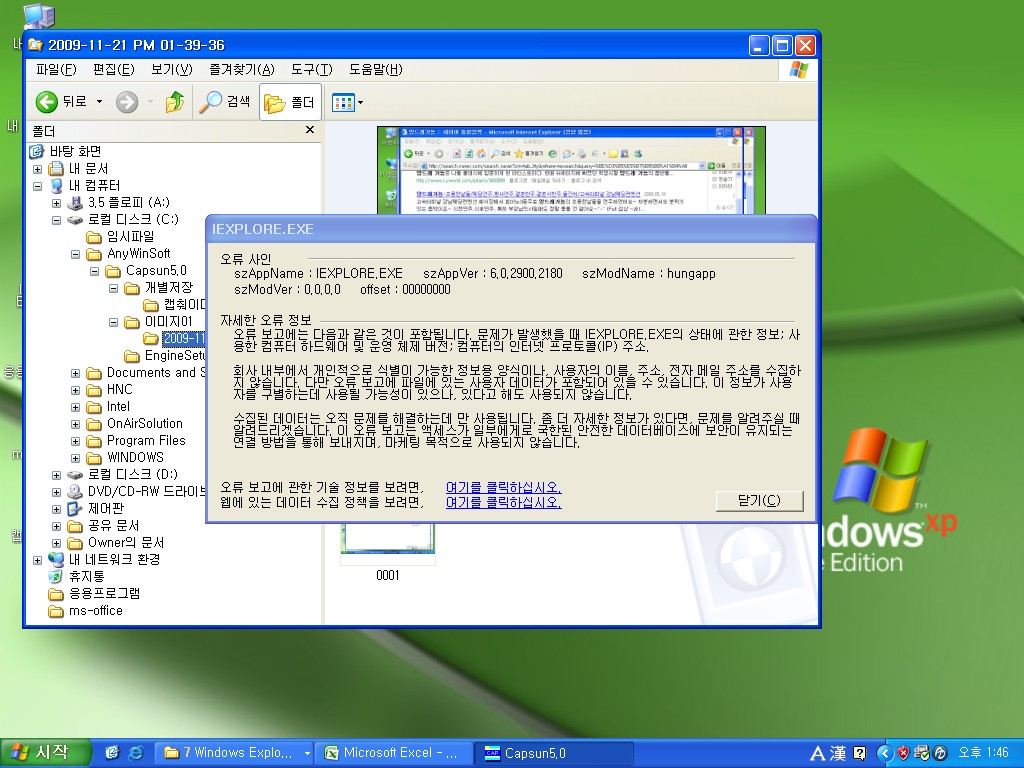The height and width of the screenshot is (768, 1024).
Task: Click the 漢 hanja IME icon
Action: click(837, 753)
